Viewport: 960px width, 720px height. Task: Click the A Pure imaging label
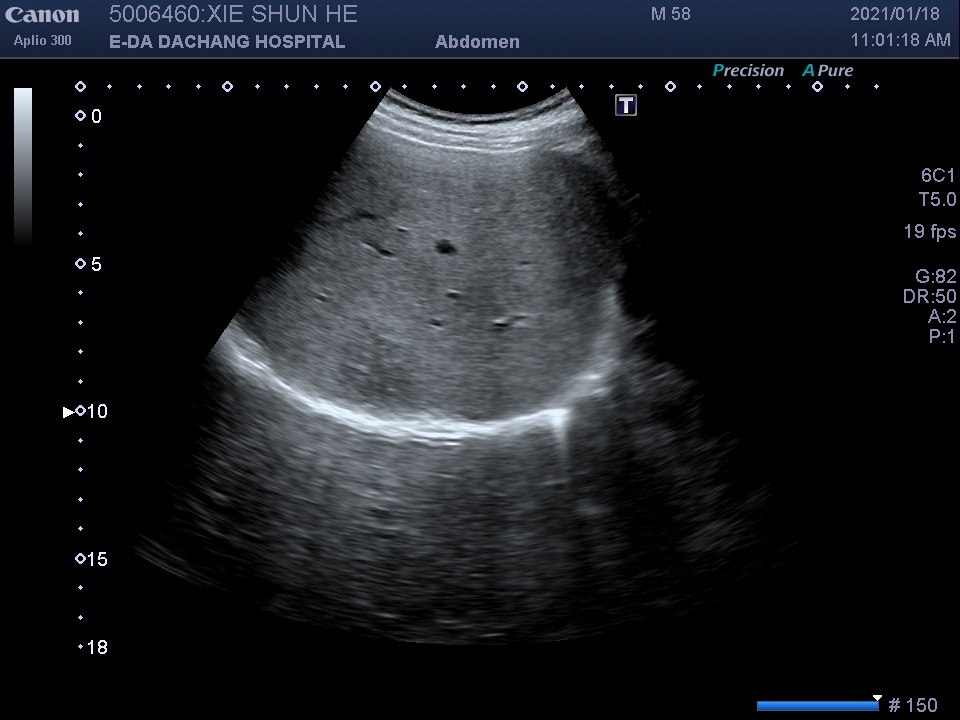pos(828,70)
